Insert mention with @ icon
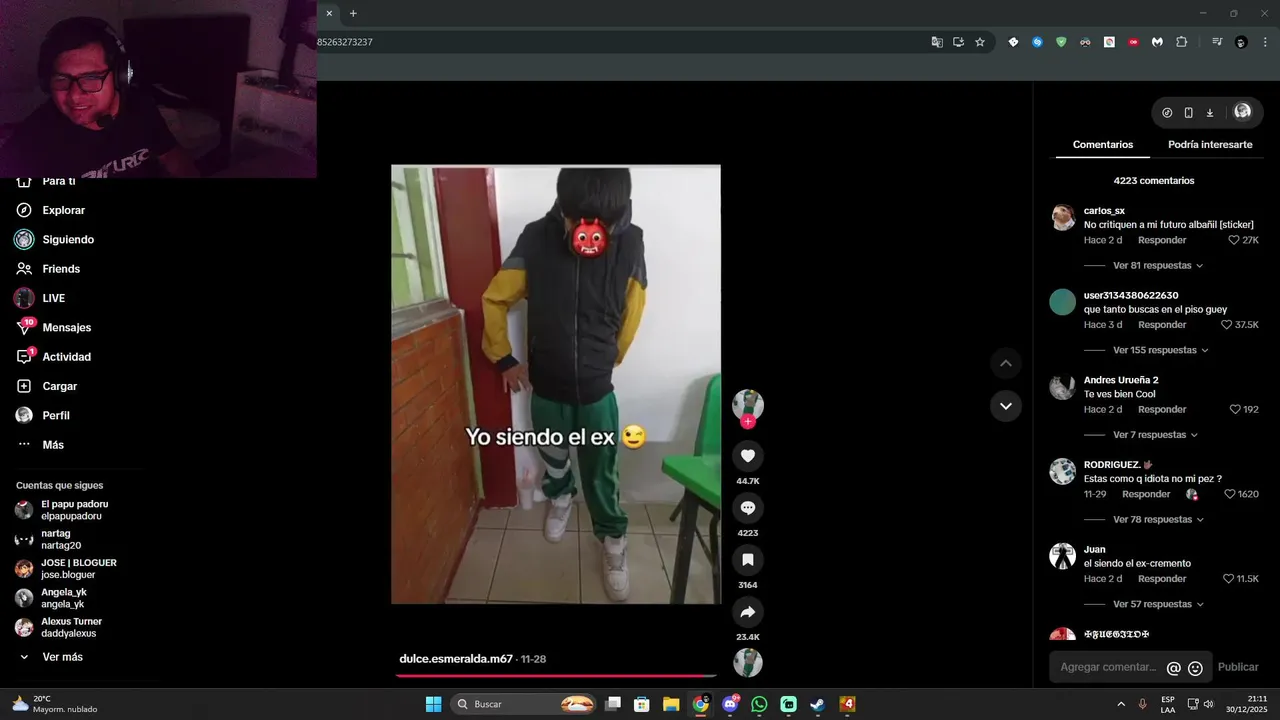The width and height of the screenshot is (1280, 720). (1174, 668)
